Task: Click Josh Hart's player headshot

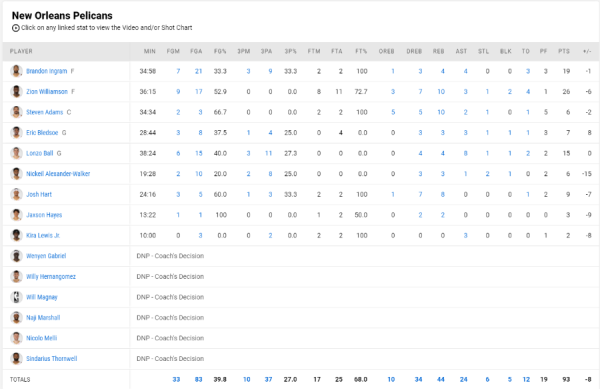Action: 16,194
